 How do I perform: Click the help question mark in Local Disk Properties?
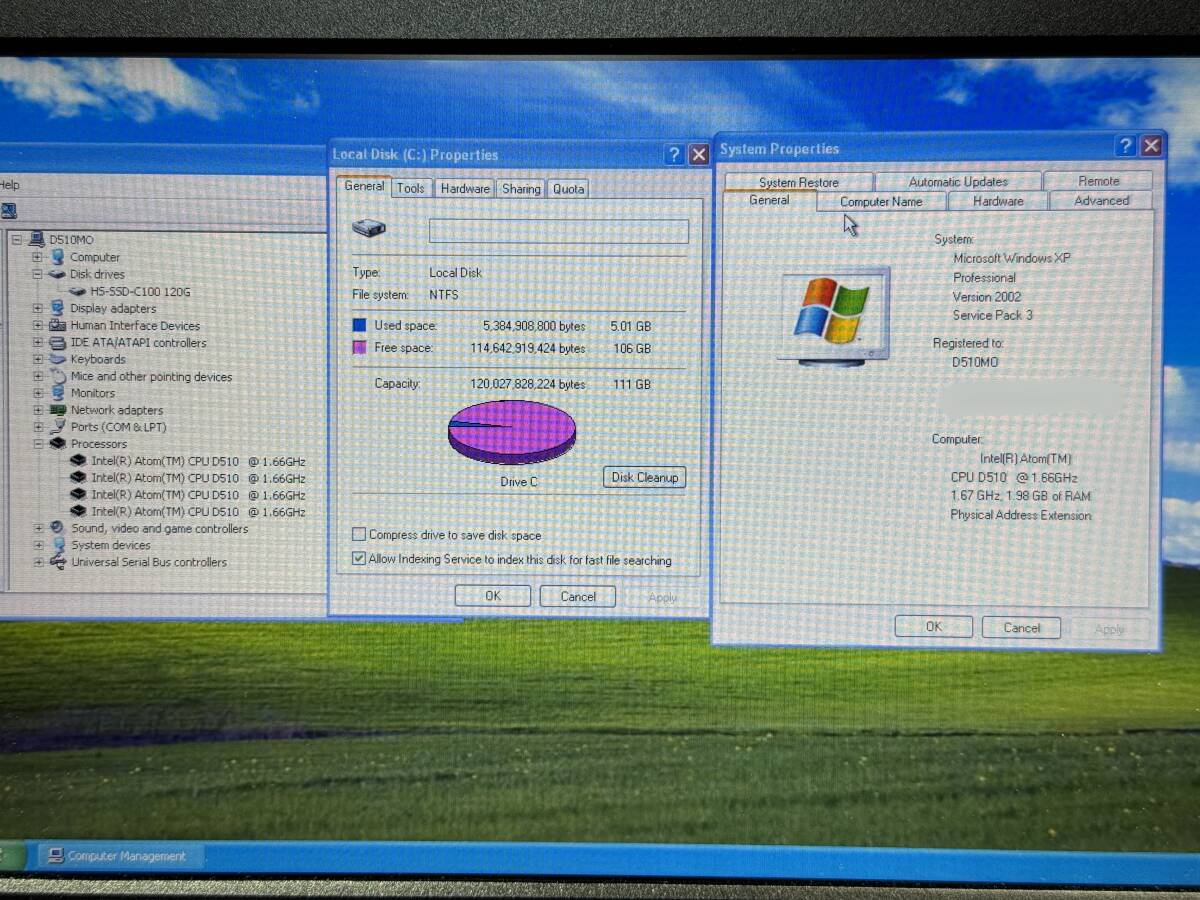[675, 154]
